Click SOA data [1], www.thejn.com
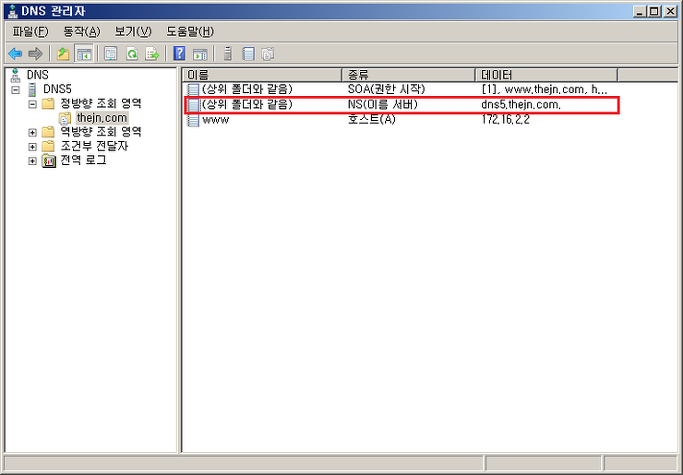Screen dimensions: 683x475 point(544,89)
